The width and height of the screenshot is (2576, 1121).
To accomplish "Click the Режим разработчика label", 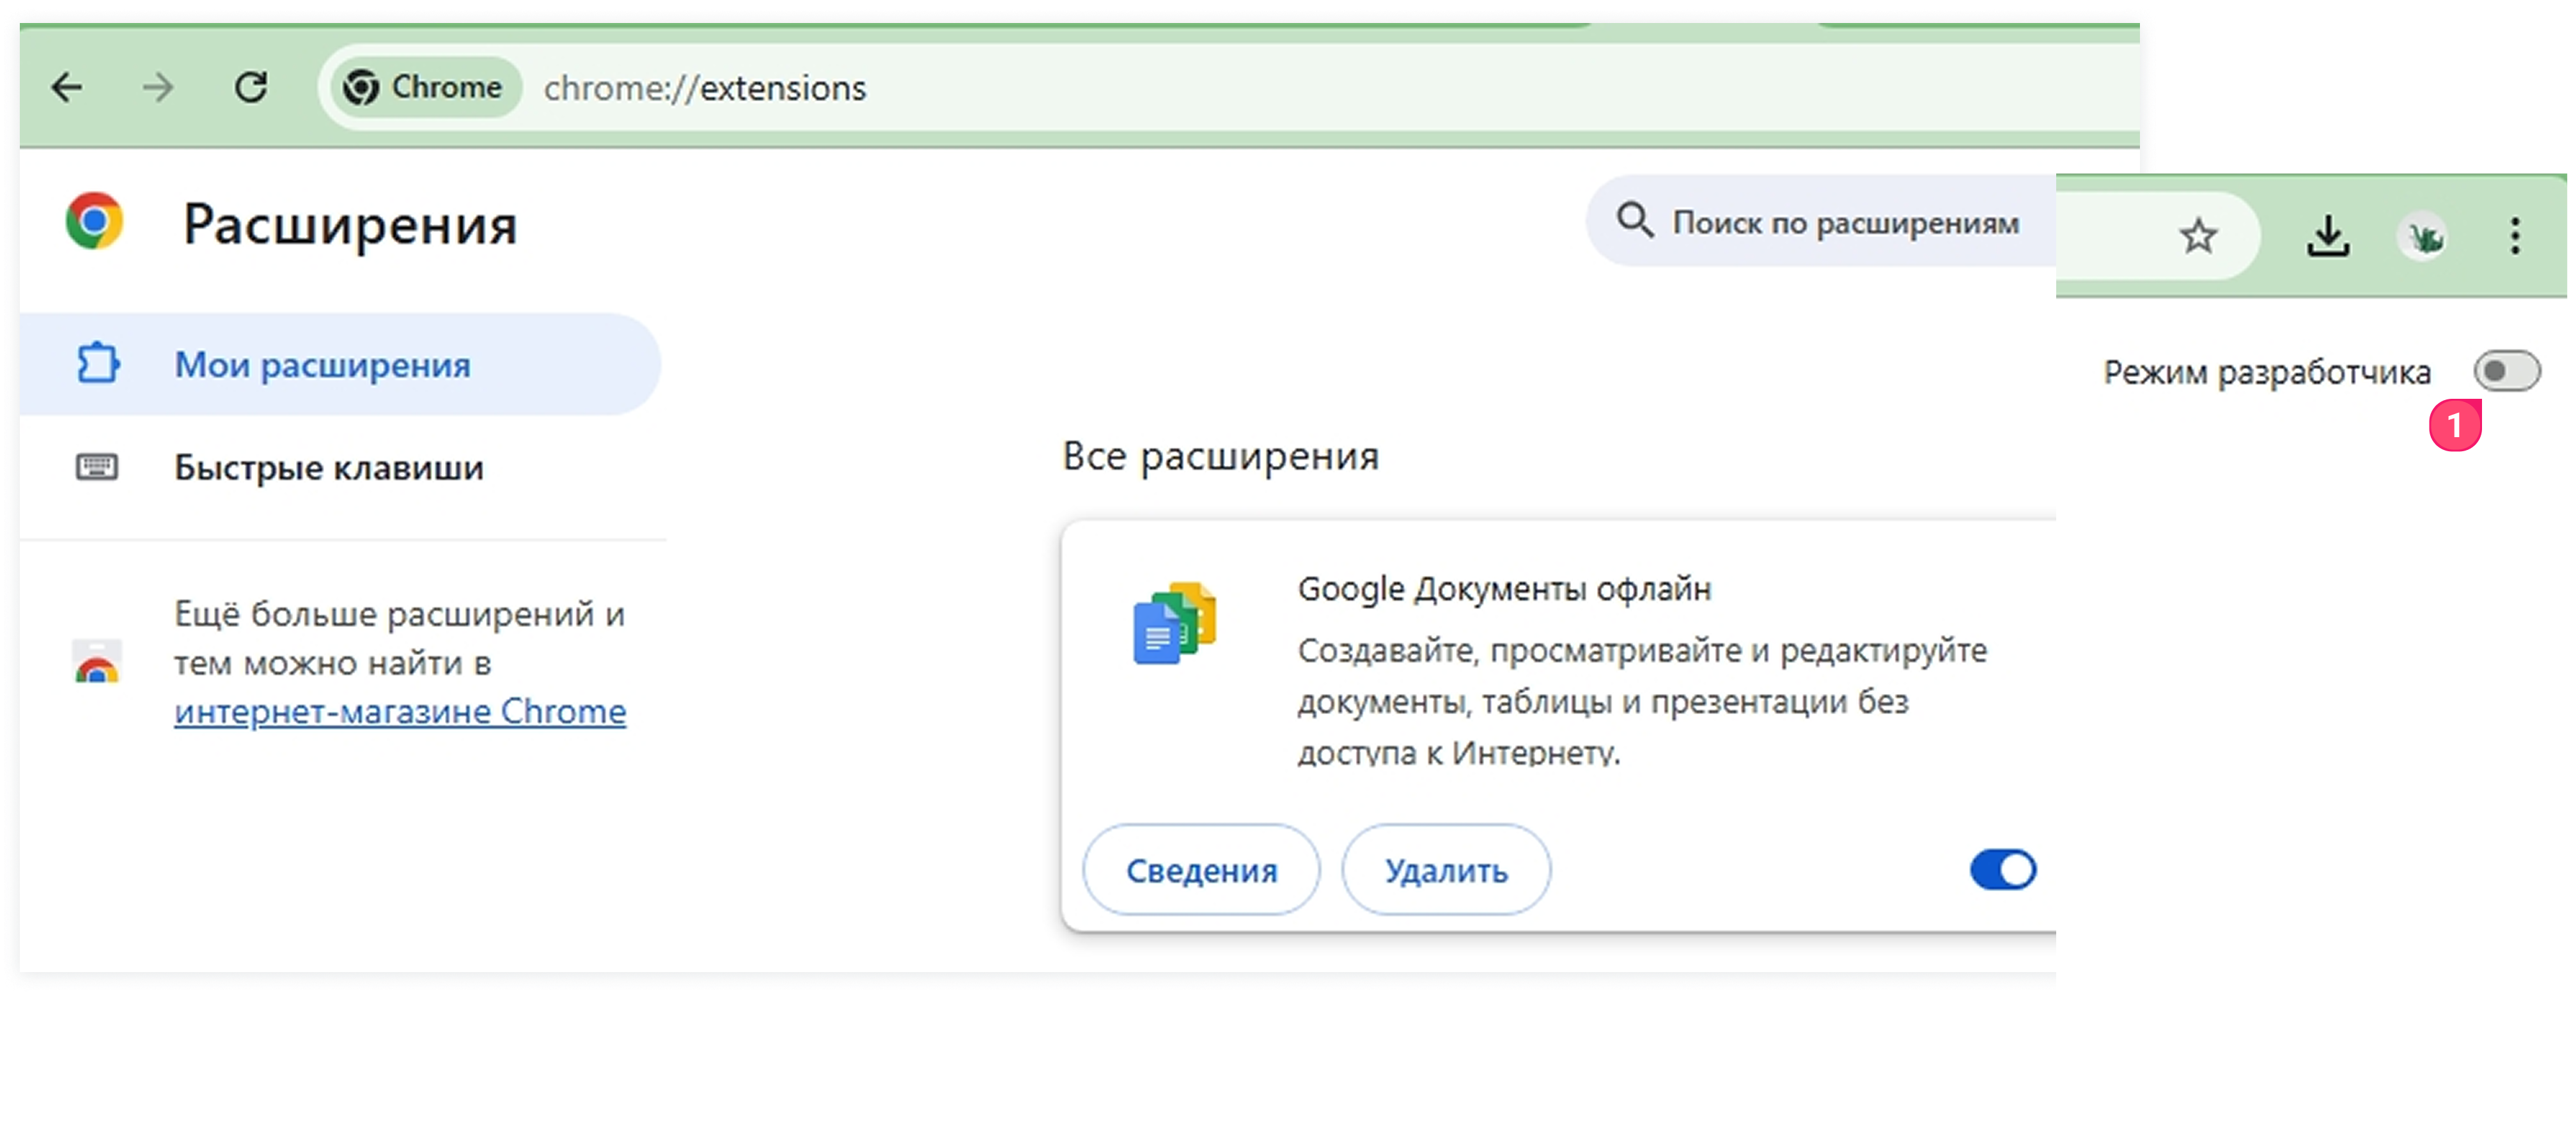I will coord(2266,373).
